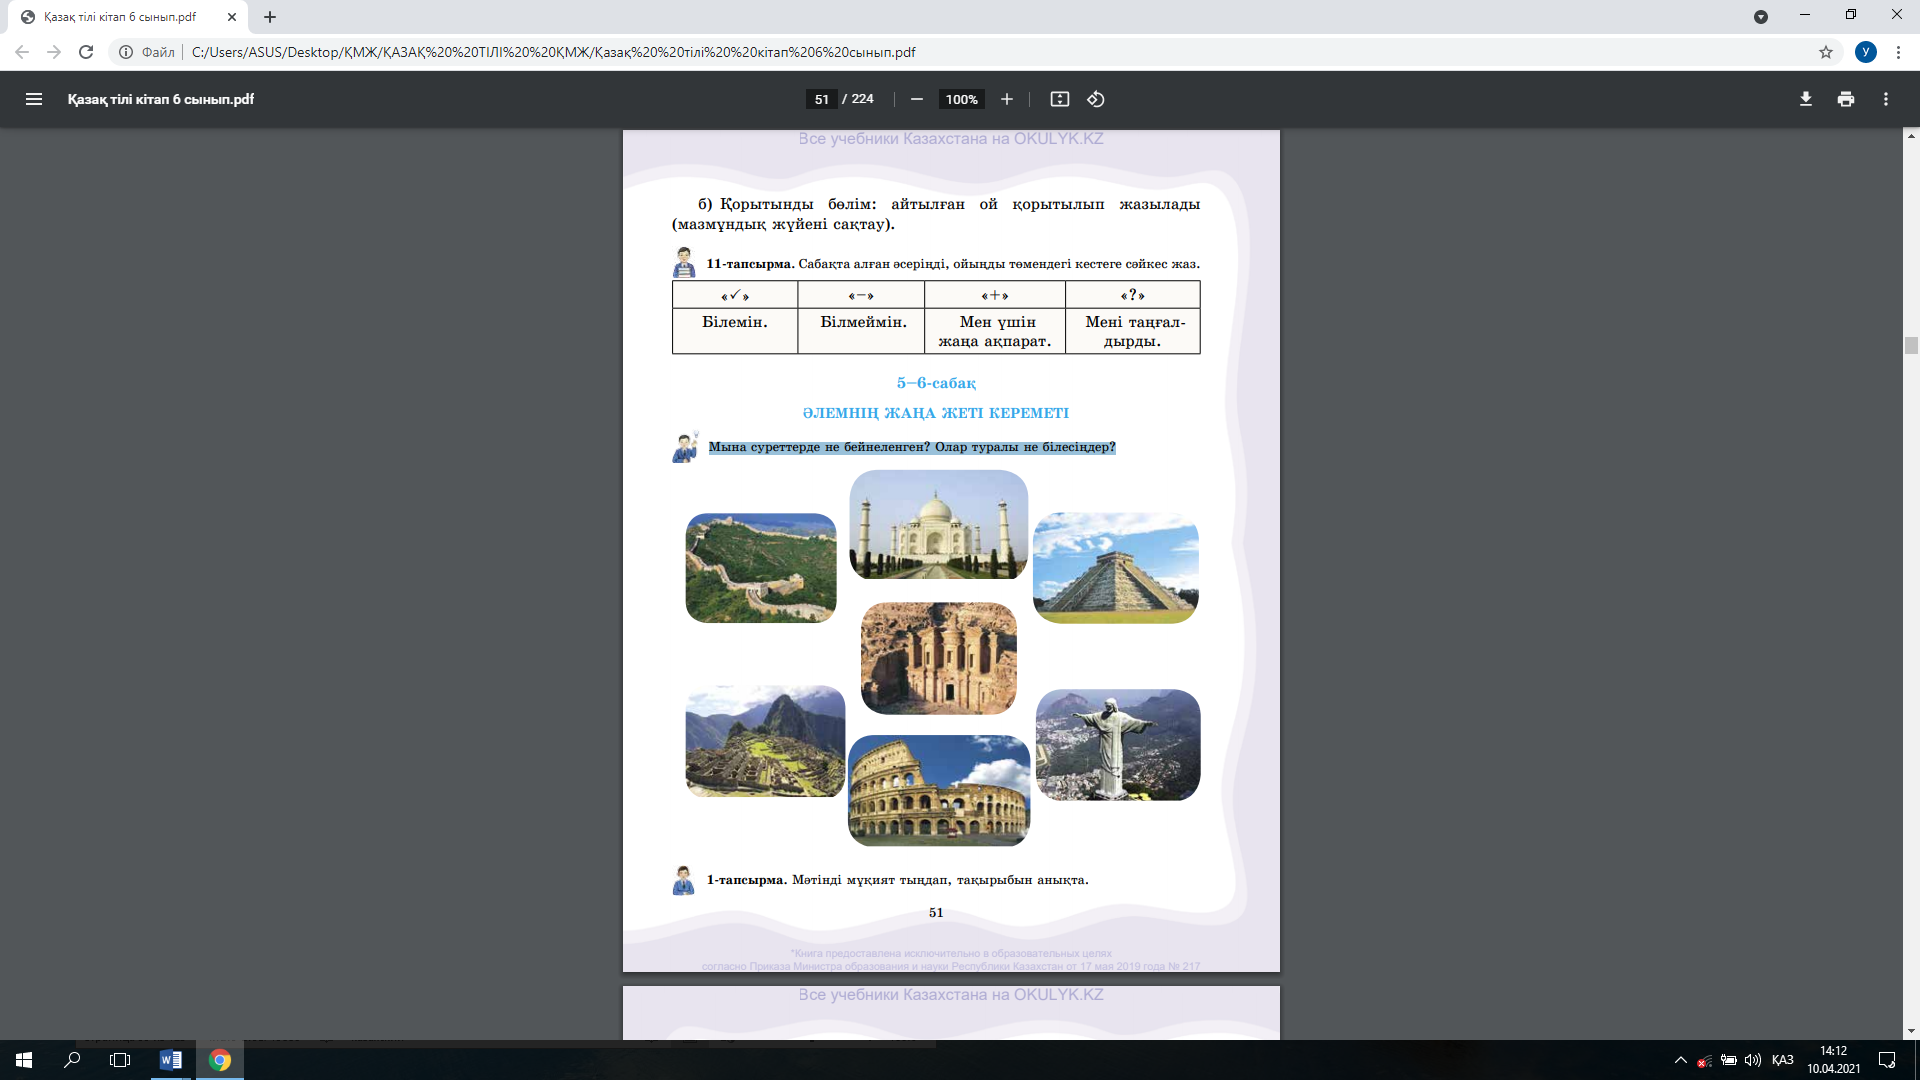Rotate the document counterclockwise
1920x1080 pixels.
tap(1096, 99)
